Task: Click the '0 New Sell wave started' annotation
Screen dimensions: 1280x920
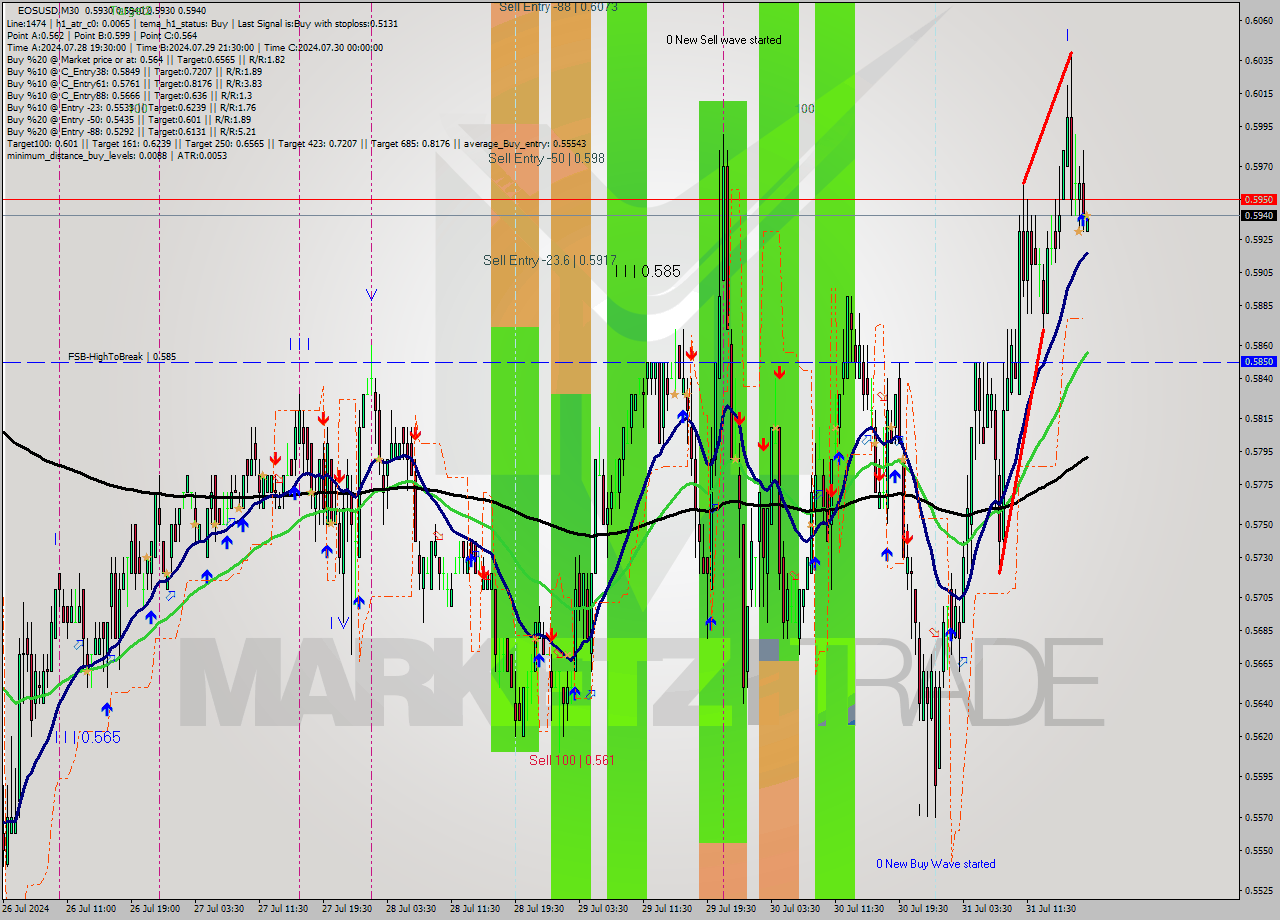Action: tap(724, 40)
